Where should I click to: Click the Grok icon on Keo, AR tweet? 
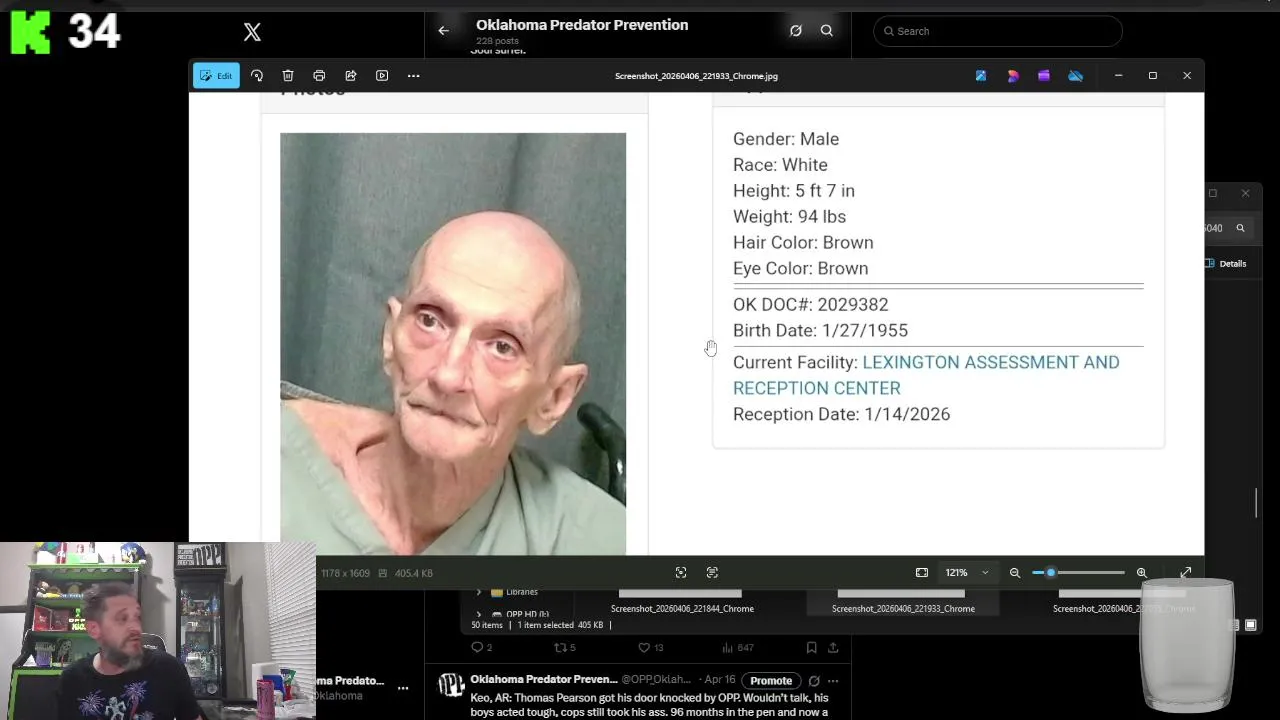point(814,681)
